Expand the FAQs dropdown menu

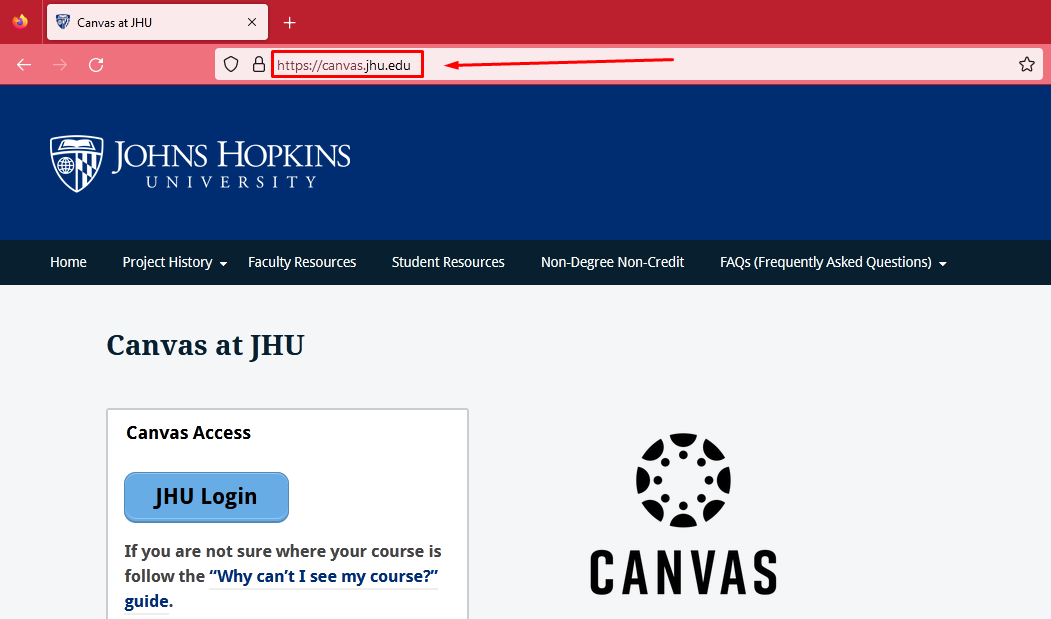tap(832, 262)
